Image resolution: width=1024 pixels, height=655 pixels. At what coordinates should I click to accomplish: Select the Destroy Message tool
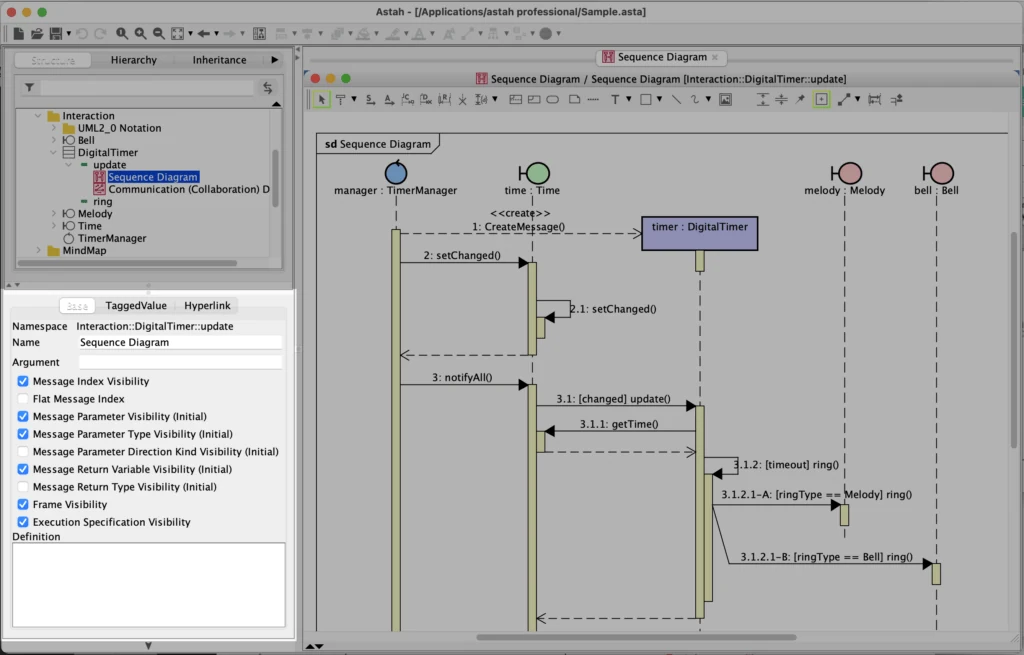point(426,99)
